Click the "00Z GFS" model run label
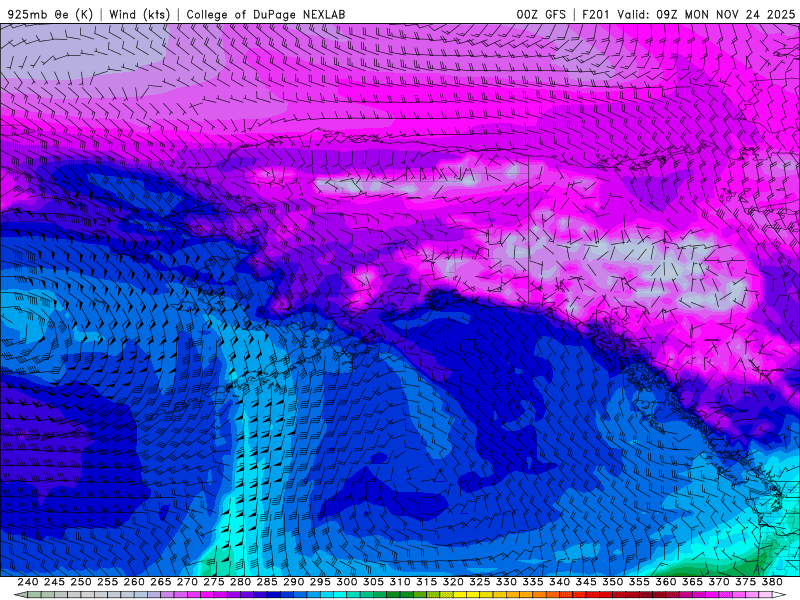This screenshot has height=600, width=800. [541, 14]
